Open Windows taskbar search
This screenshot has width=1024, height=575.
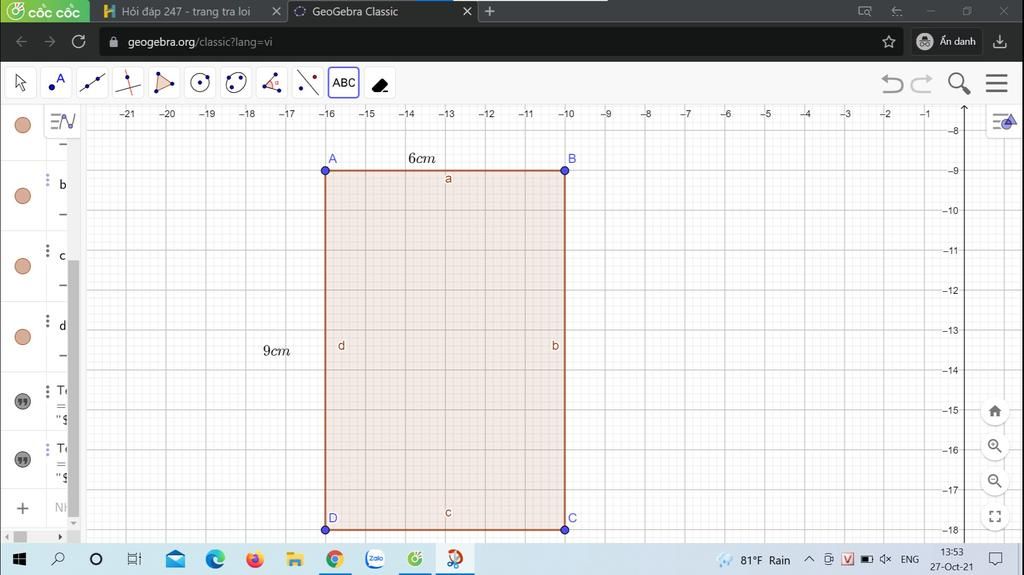(57, 559)
